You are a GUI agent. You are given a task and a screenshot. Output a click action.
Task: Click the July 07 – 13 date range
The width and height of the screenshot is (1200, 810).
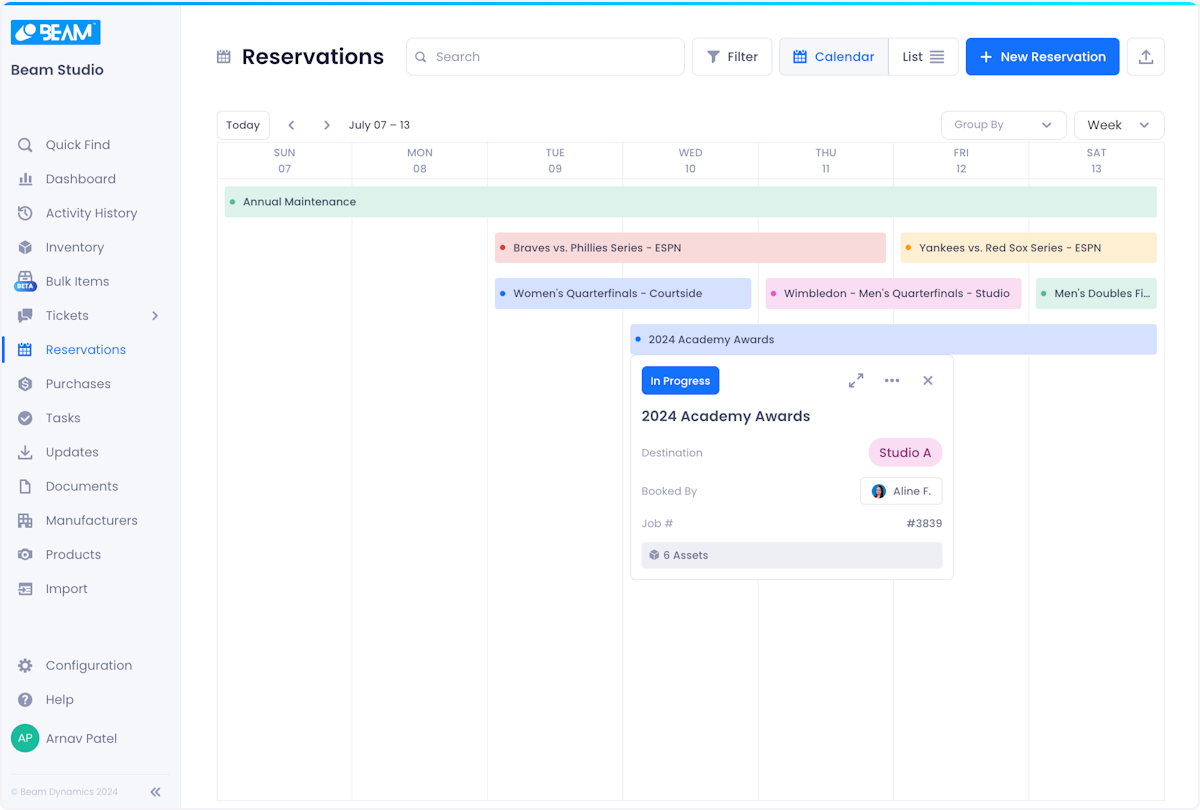(x=379, y=125)
